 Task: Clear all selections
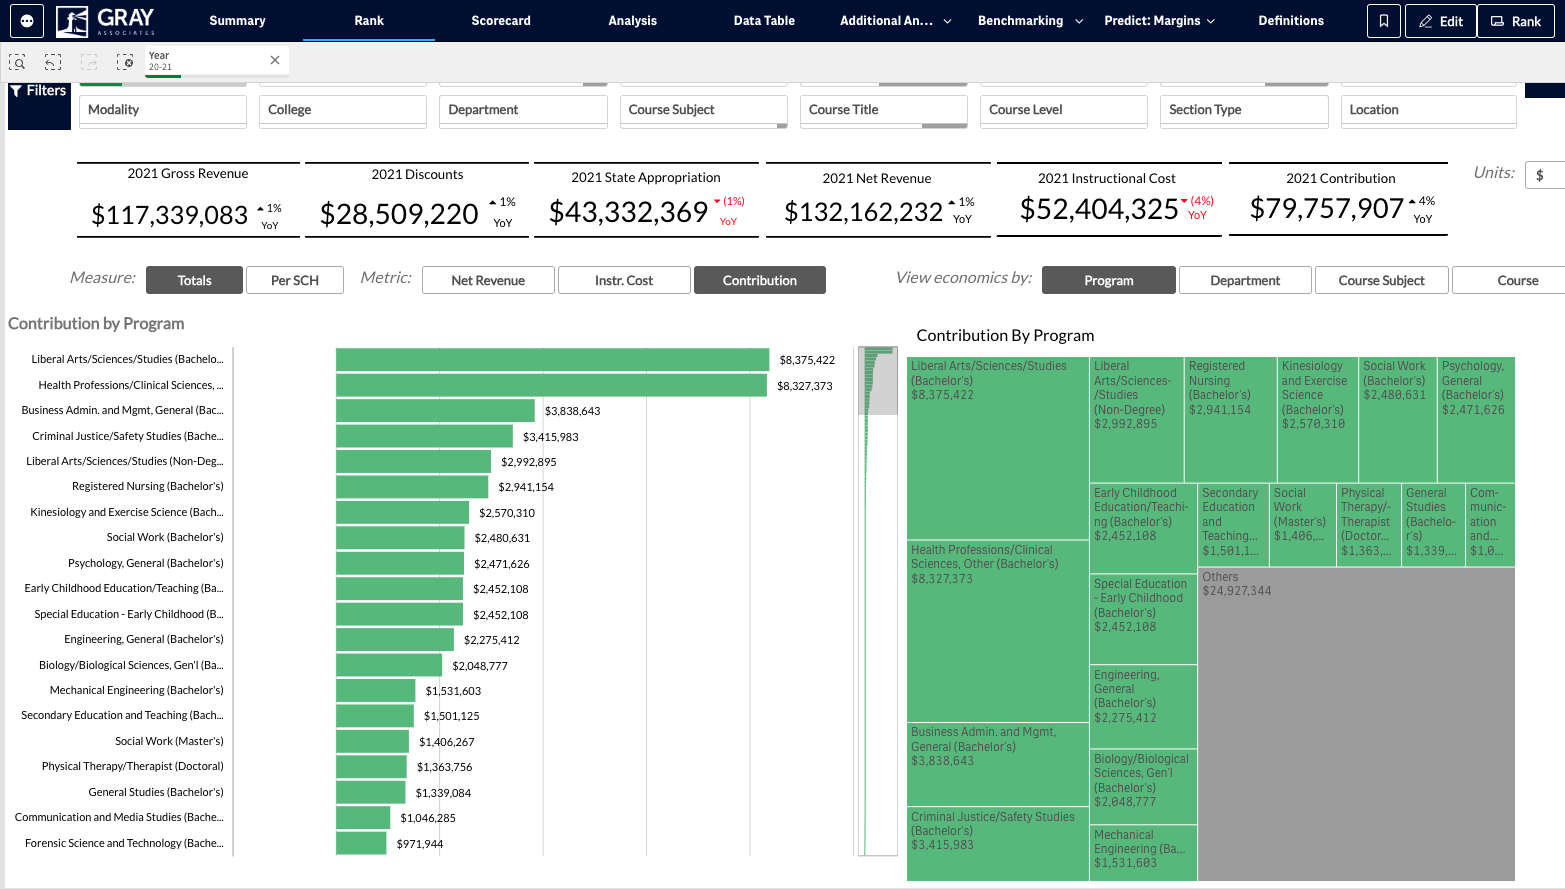pyautogui.click(x=125, y=62)
